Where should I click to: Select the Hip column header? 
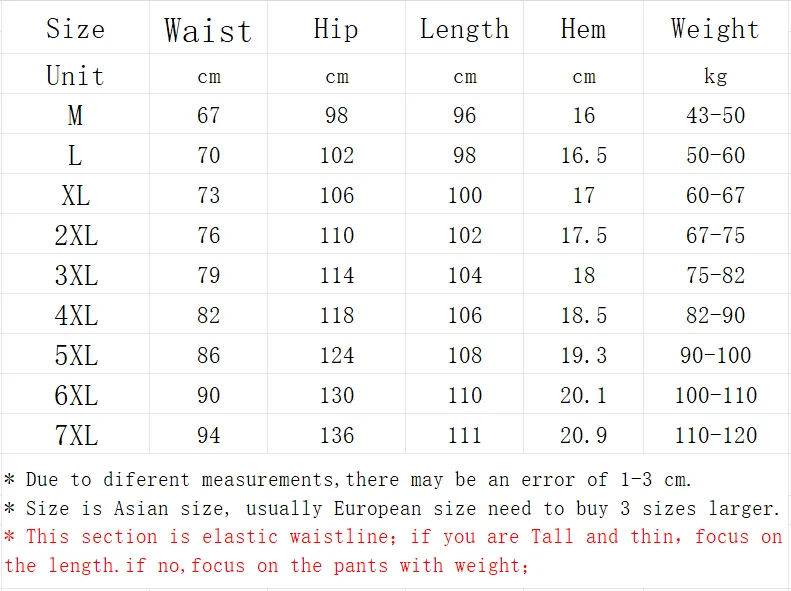(x=336, y=29)
